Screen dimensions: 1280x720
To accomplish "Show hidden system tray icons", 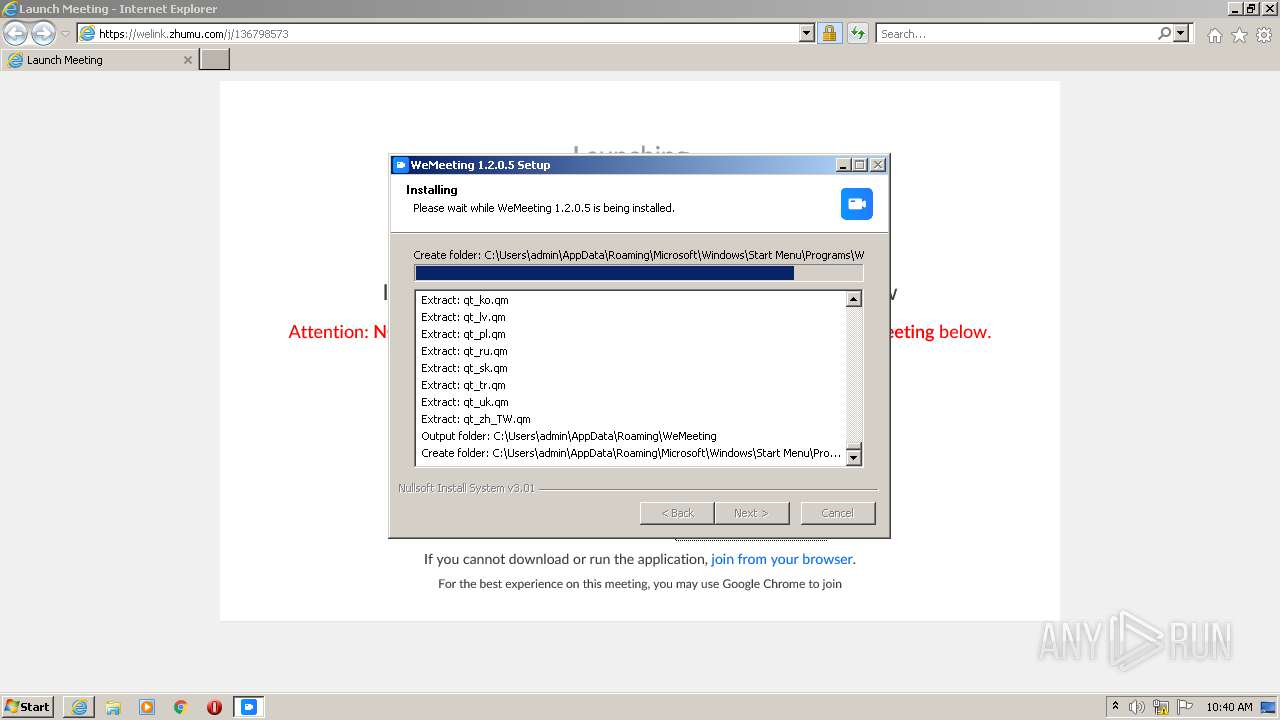I will point(1115,707).
